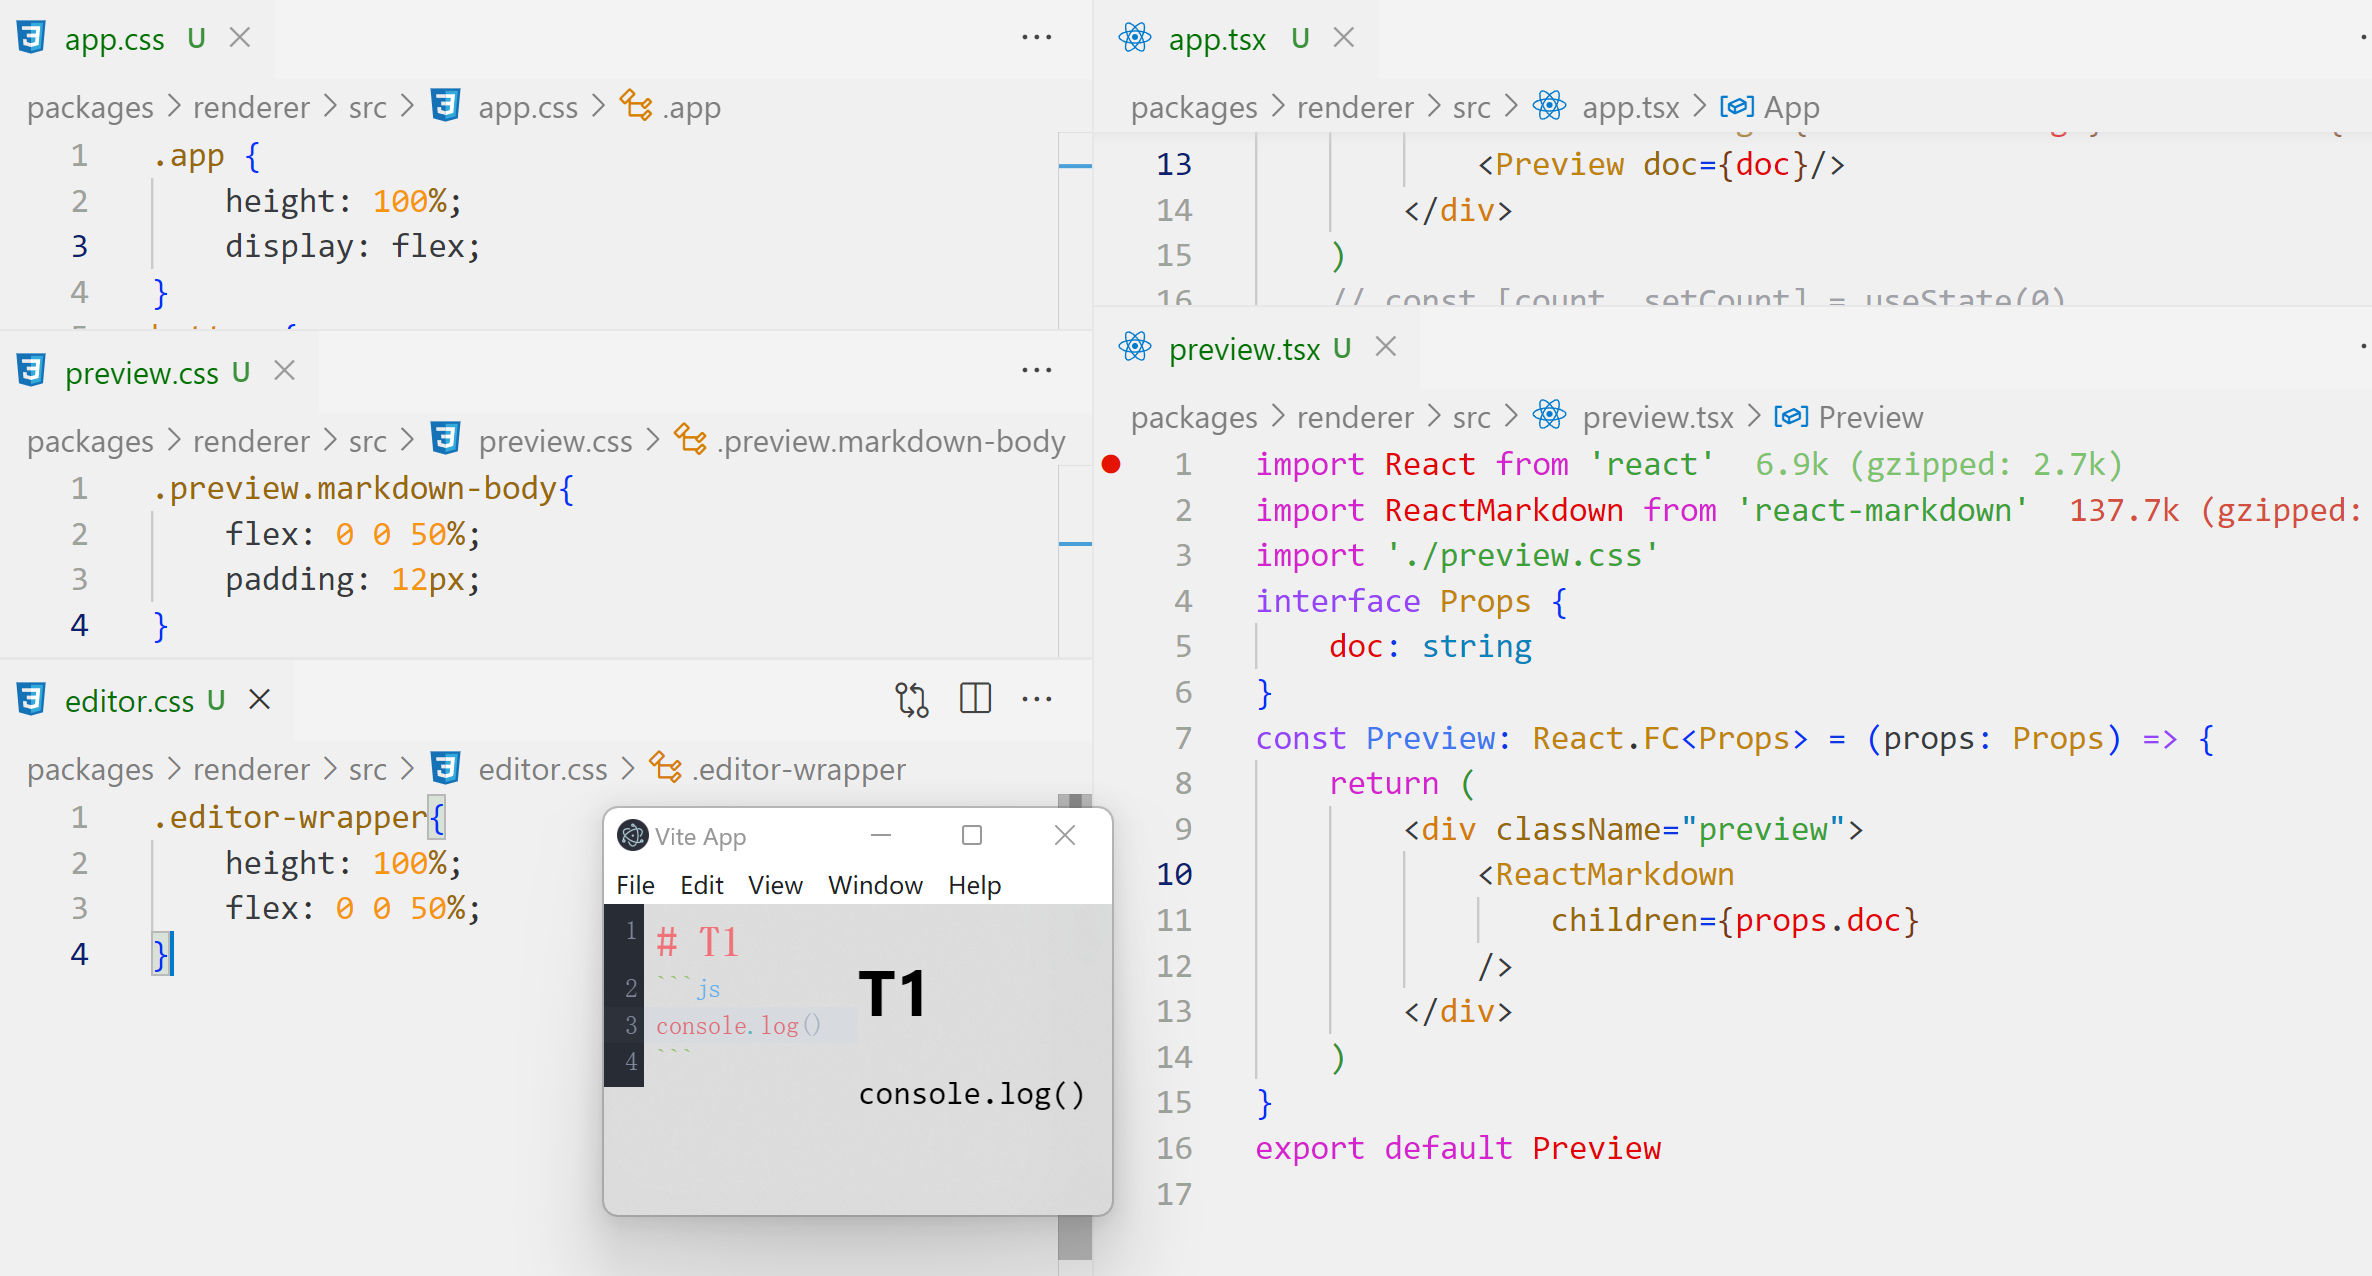Click src folder in preview.tsx breadcrumb
Image resolution: width=2372 pixels, height=1276 pixels.
coord(1471,417)
